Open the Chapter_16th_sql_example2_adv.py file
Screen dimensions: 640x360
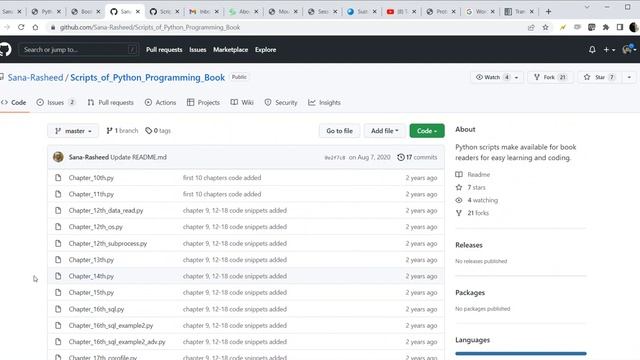(x=117, y=342)
